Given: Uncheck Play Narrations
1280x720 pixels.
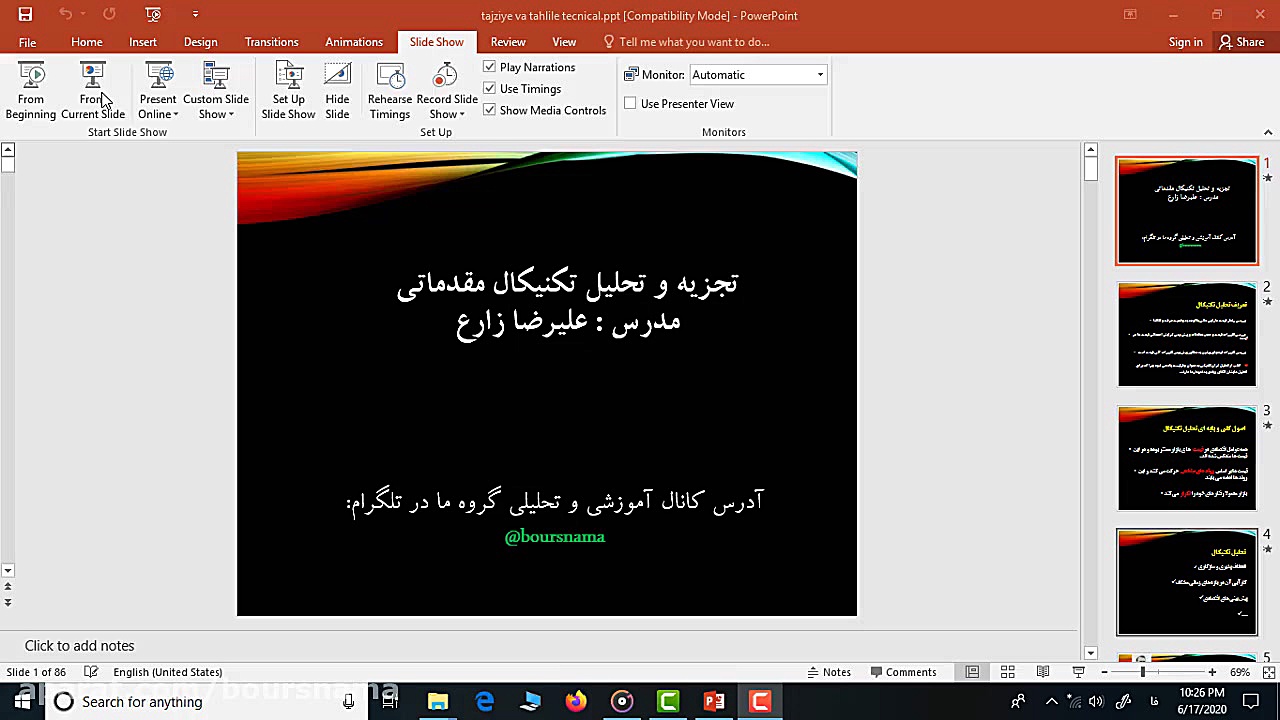Looking at the screenshot, I should coord(490,67).
